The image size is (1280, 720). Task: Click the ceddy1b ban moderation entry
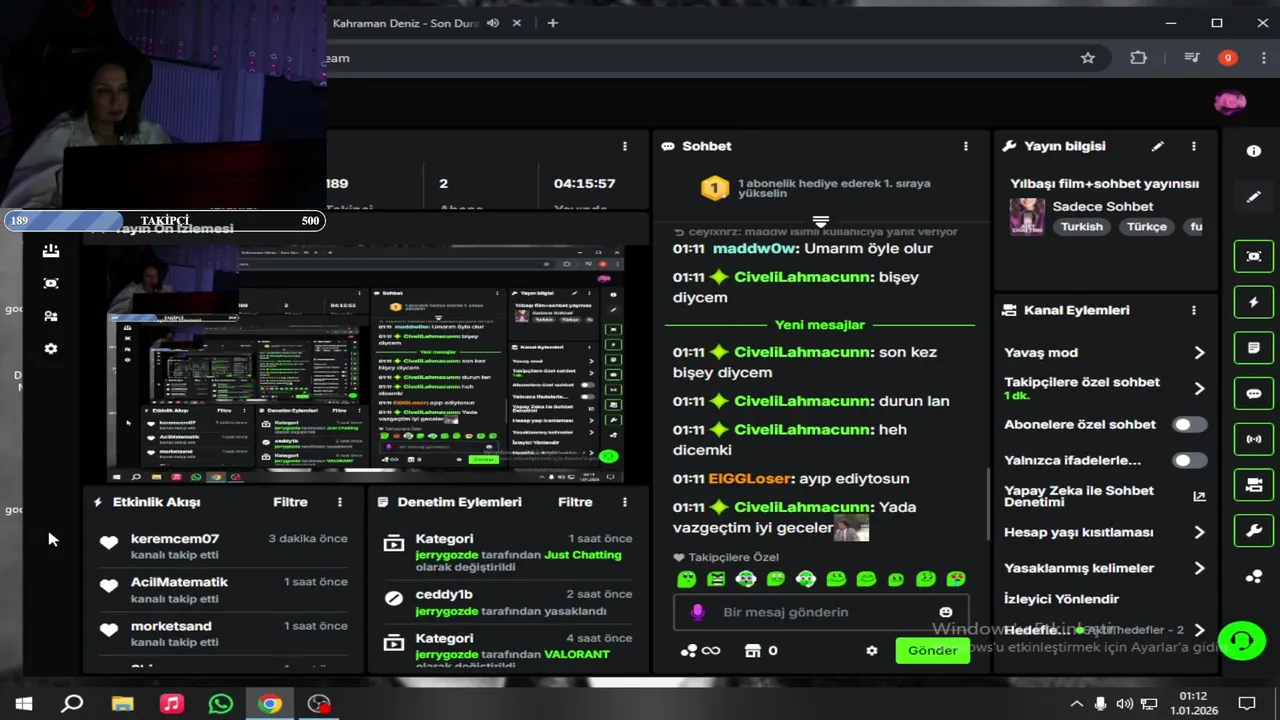point(508,602)
